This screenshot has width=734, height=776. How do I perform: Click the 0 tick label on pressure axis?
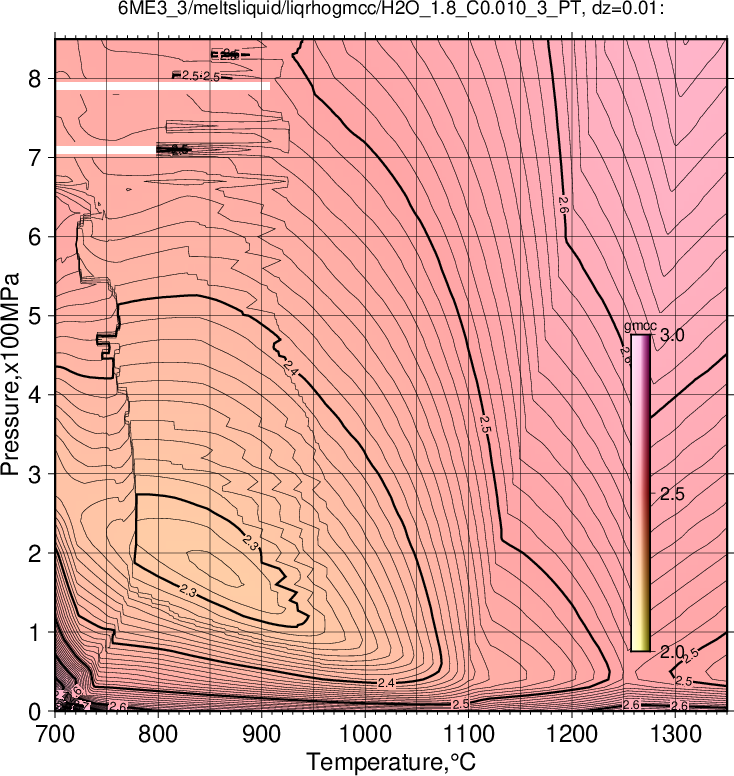[35, 712]
